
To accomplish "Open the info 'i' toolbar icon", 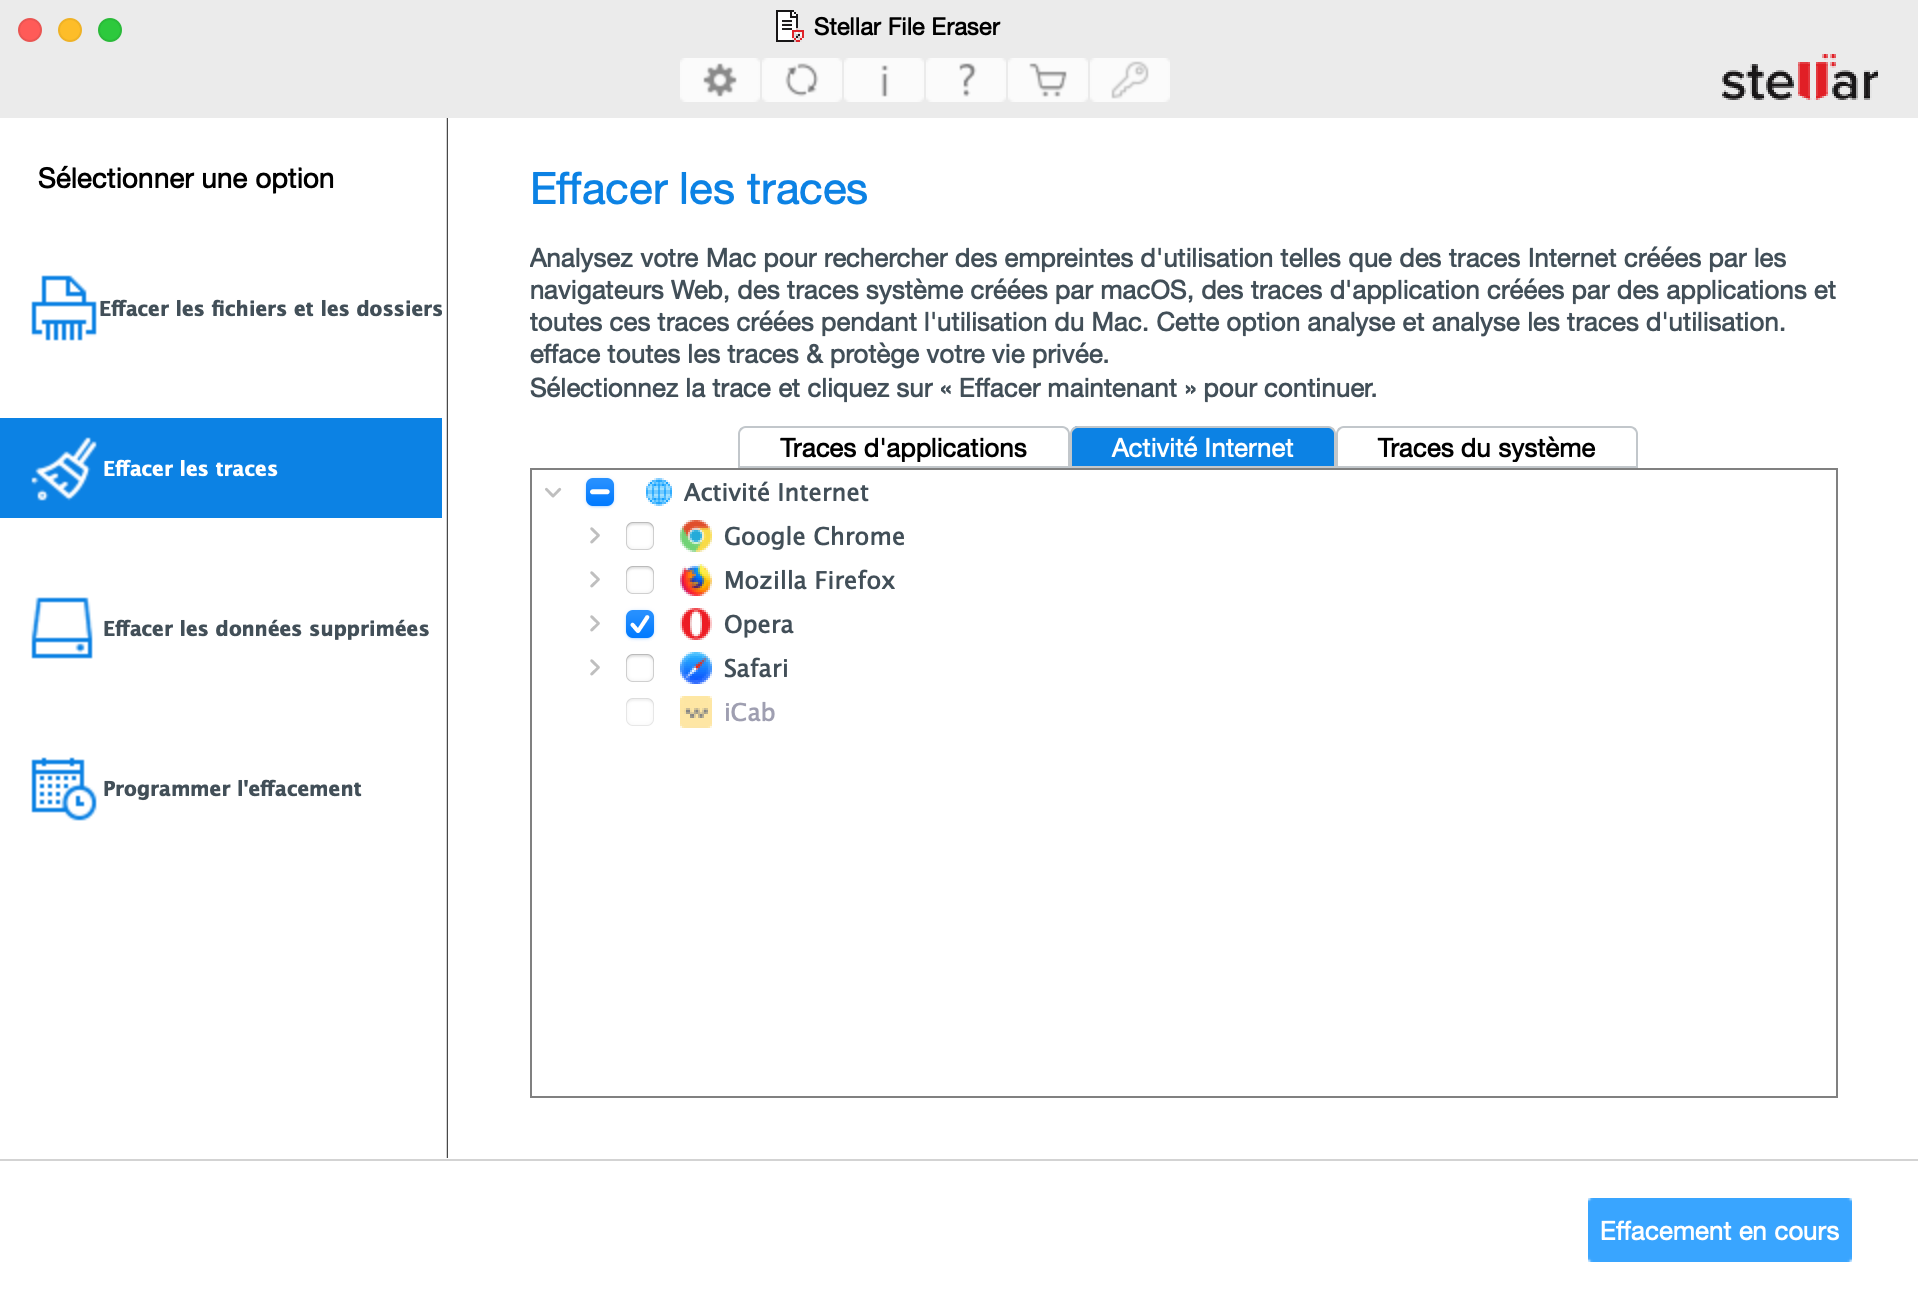I will point(883,80).
